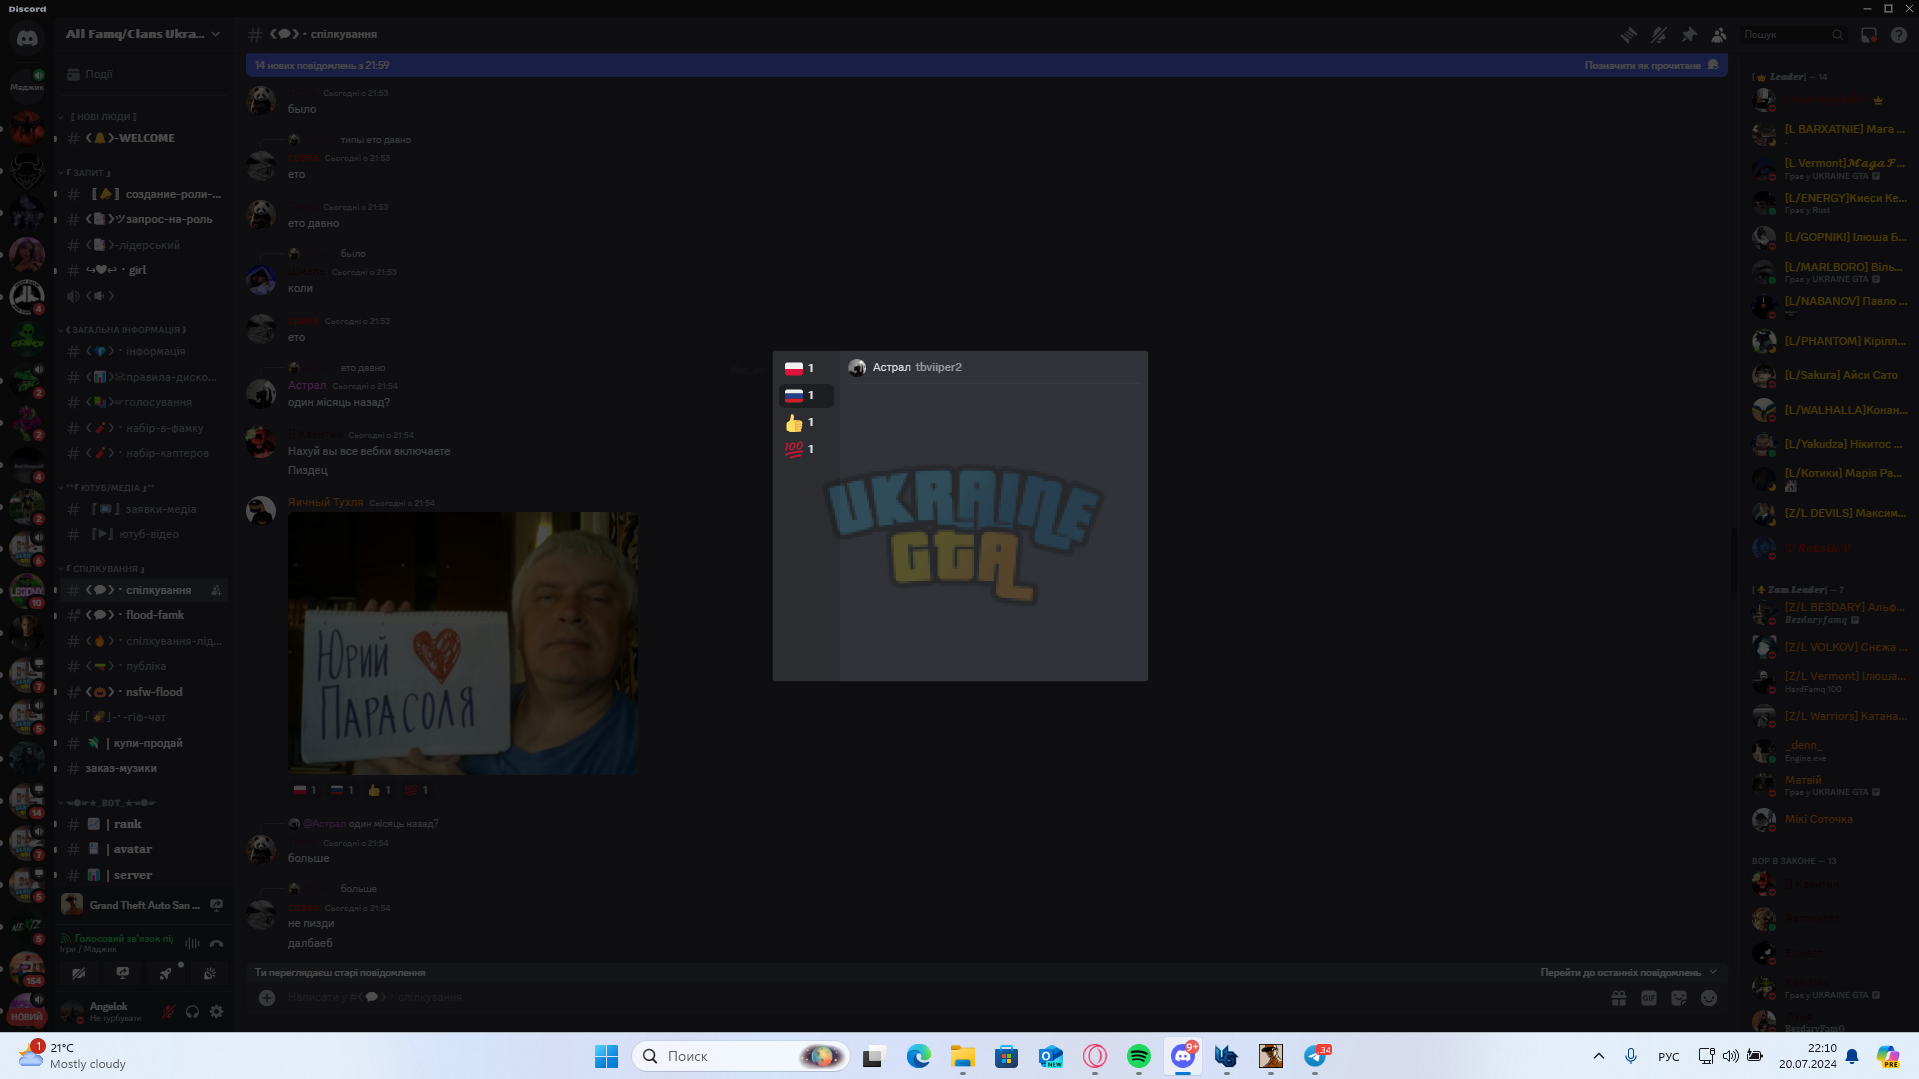Open the rank bot channel
Viewport: 1919px width, 1079px height.
pos(143,824)
